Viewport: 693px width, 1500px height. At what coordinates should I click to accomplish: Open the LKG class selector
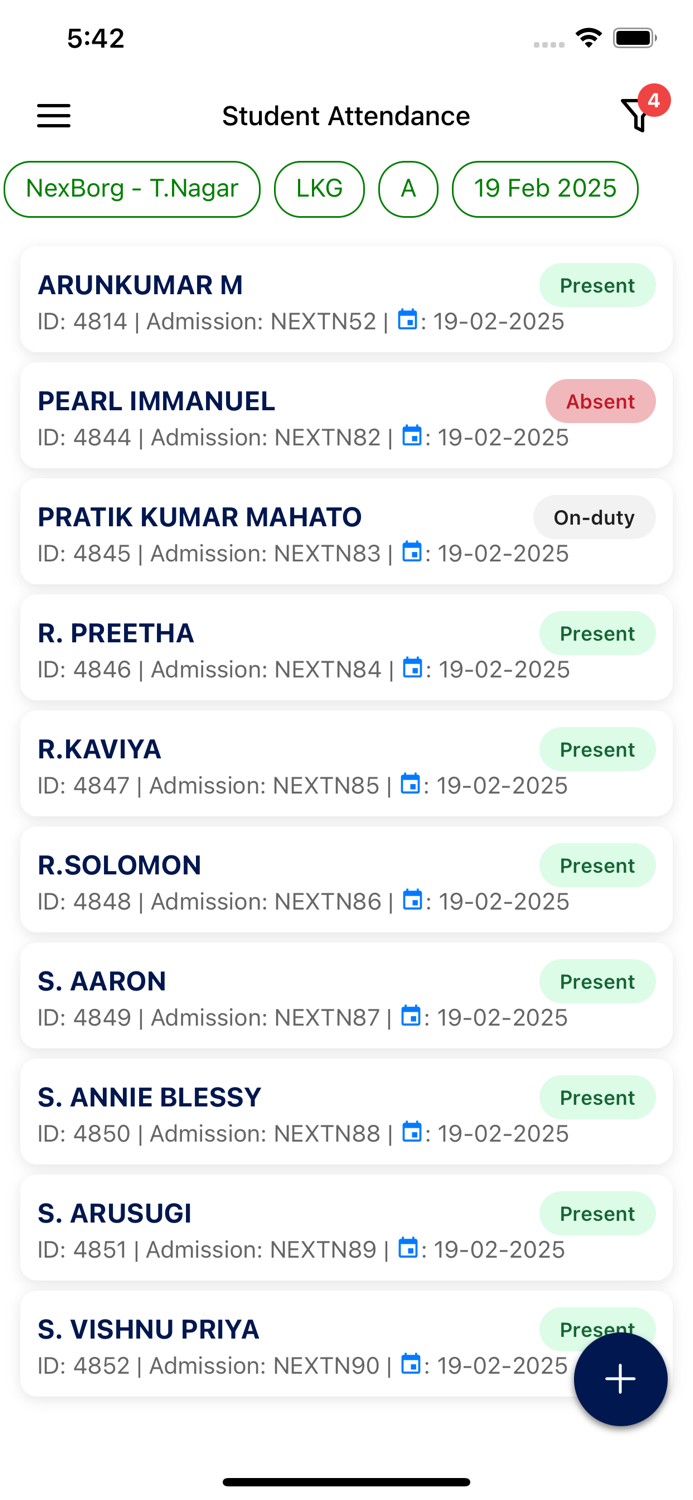[319, 188]
